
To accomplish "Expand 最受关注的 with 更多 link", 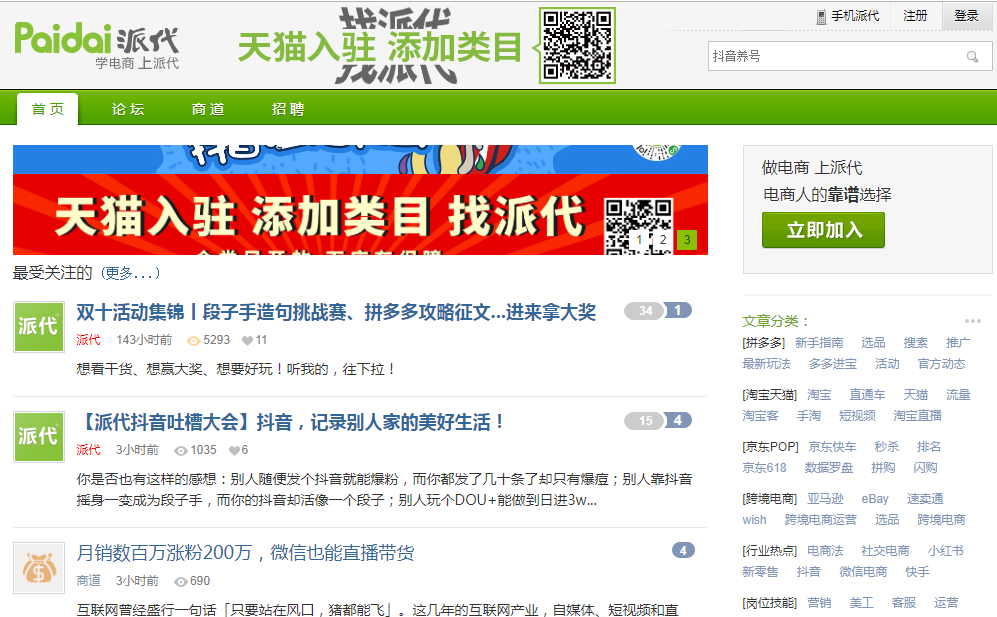I will [131, 273].
